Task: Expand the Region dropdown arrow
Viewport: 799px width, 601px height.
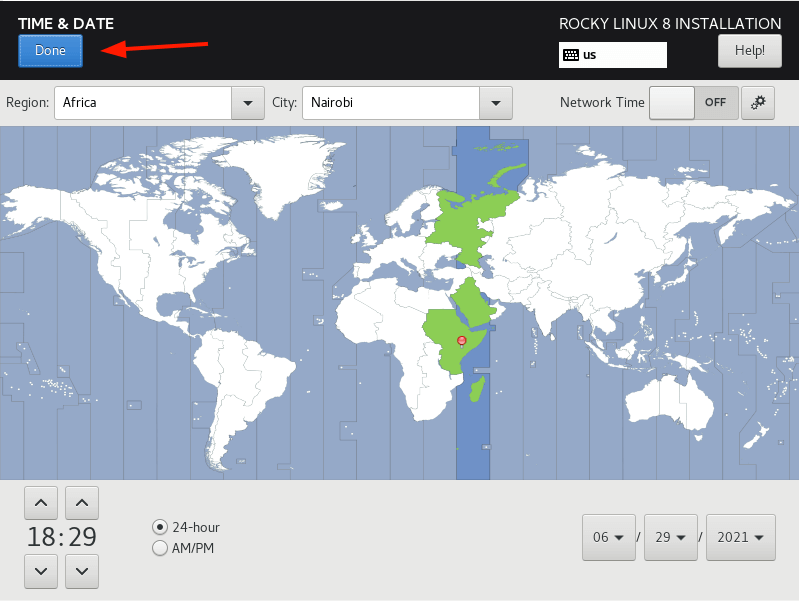Action: (248, 103)
